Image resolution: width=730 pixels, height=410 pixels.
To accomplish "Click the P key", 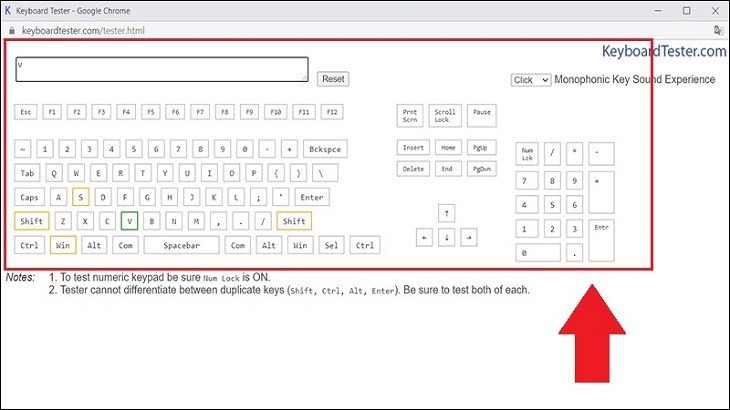I will [254, 173].
